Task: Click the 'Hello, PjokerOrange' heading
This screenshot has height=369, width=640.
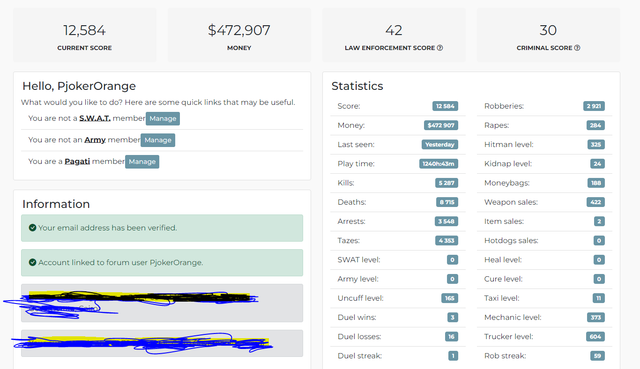Action: (79, 86)
